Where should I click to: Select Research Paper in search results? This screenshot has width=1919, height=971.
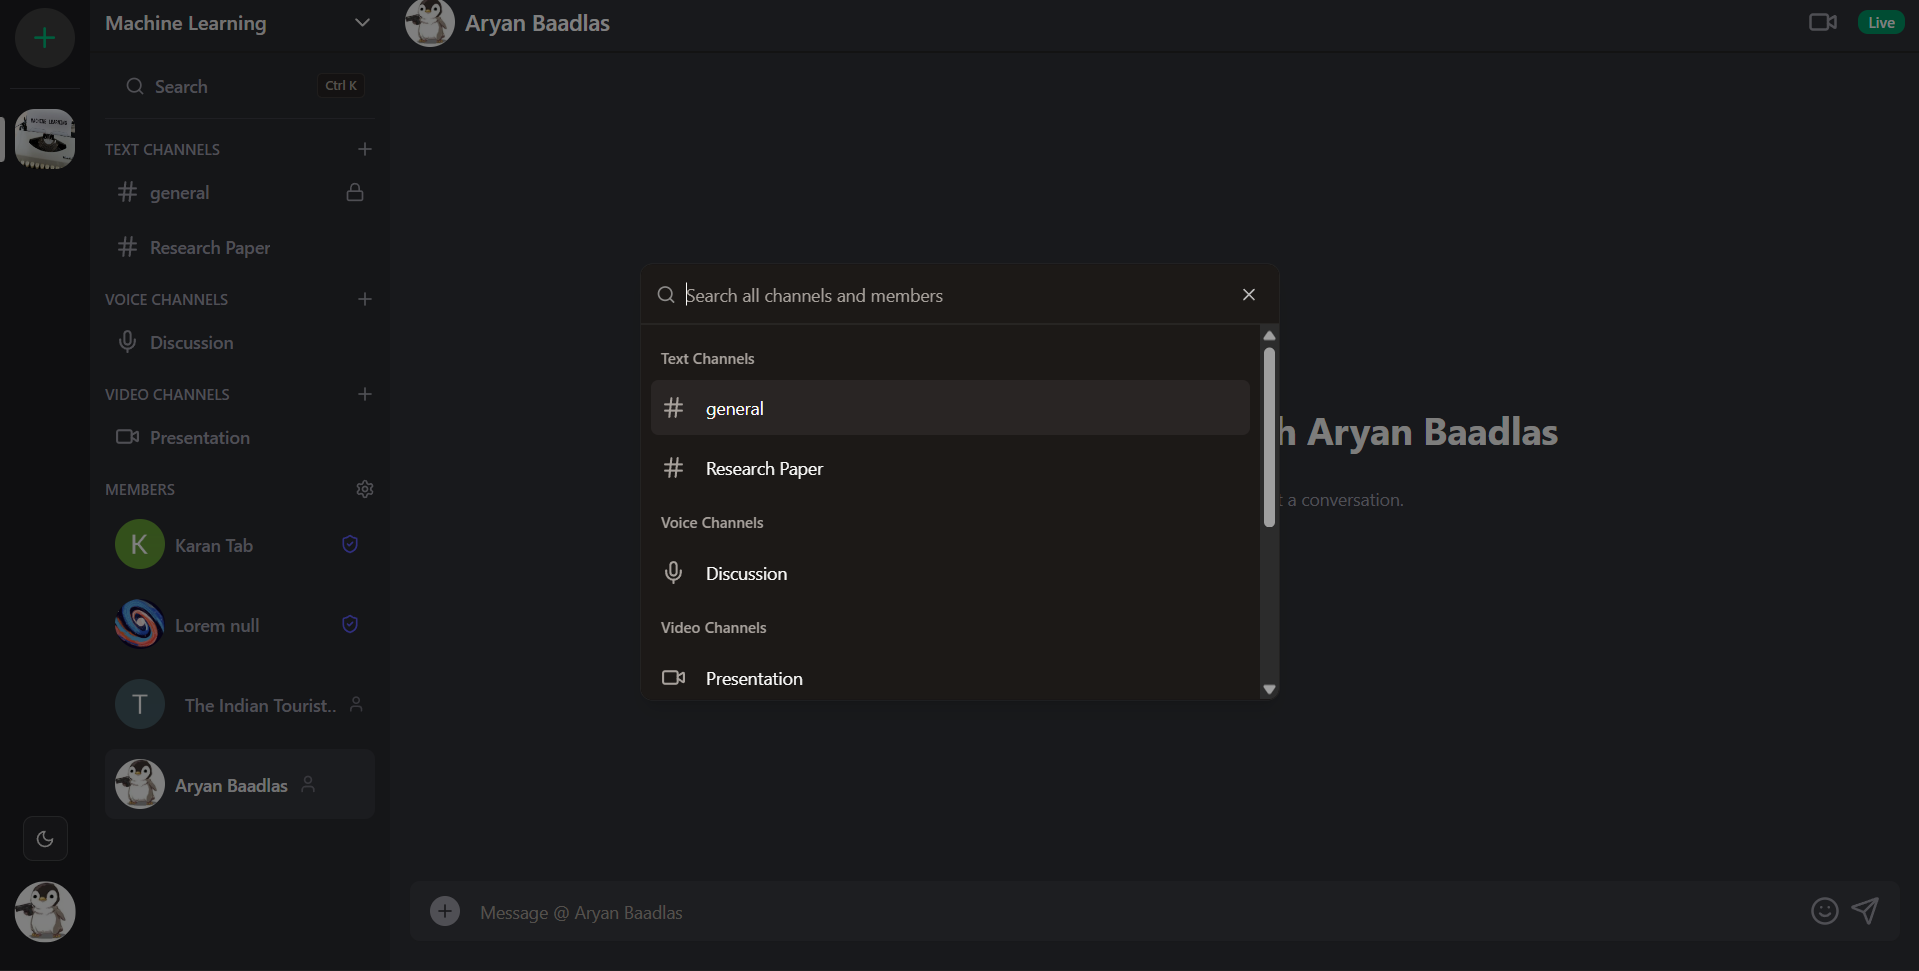949,468
